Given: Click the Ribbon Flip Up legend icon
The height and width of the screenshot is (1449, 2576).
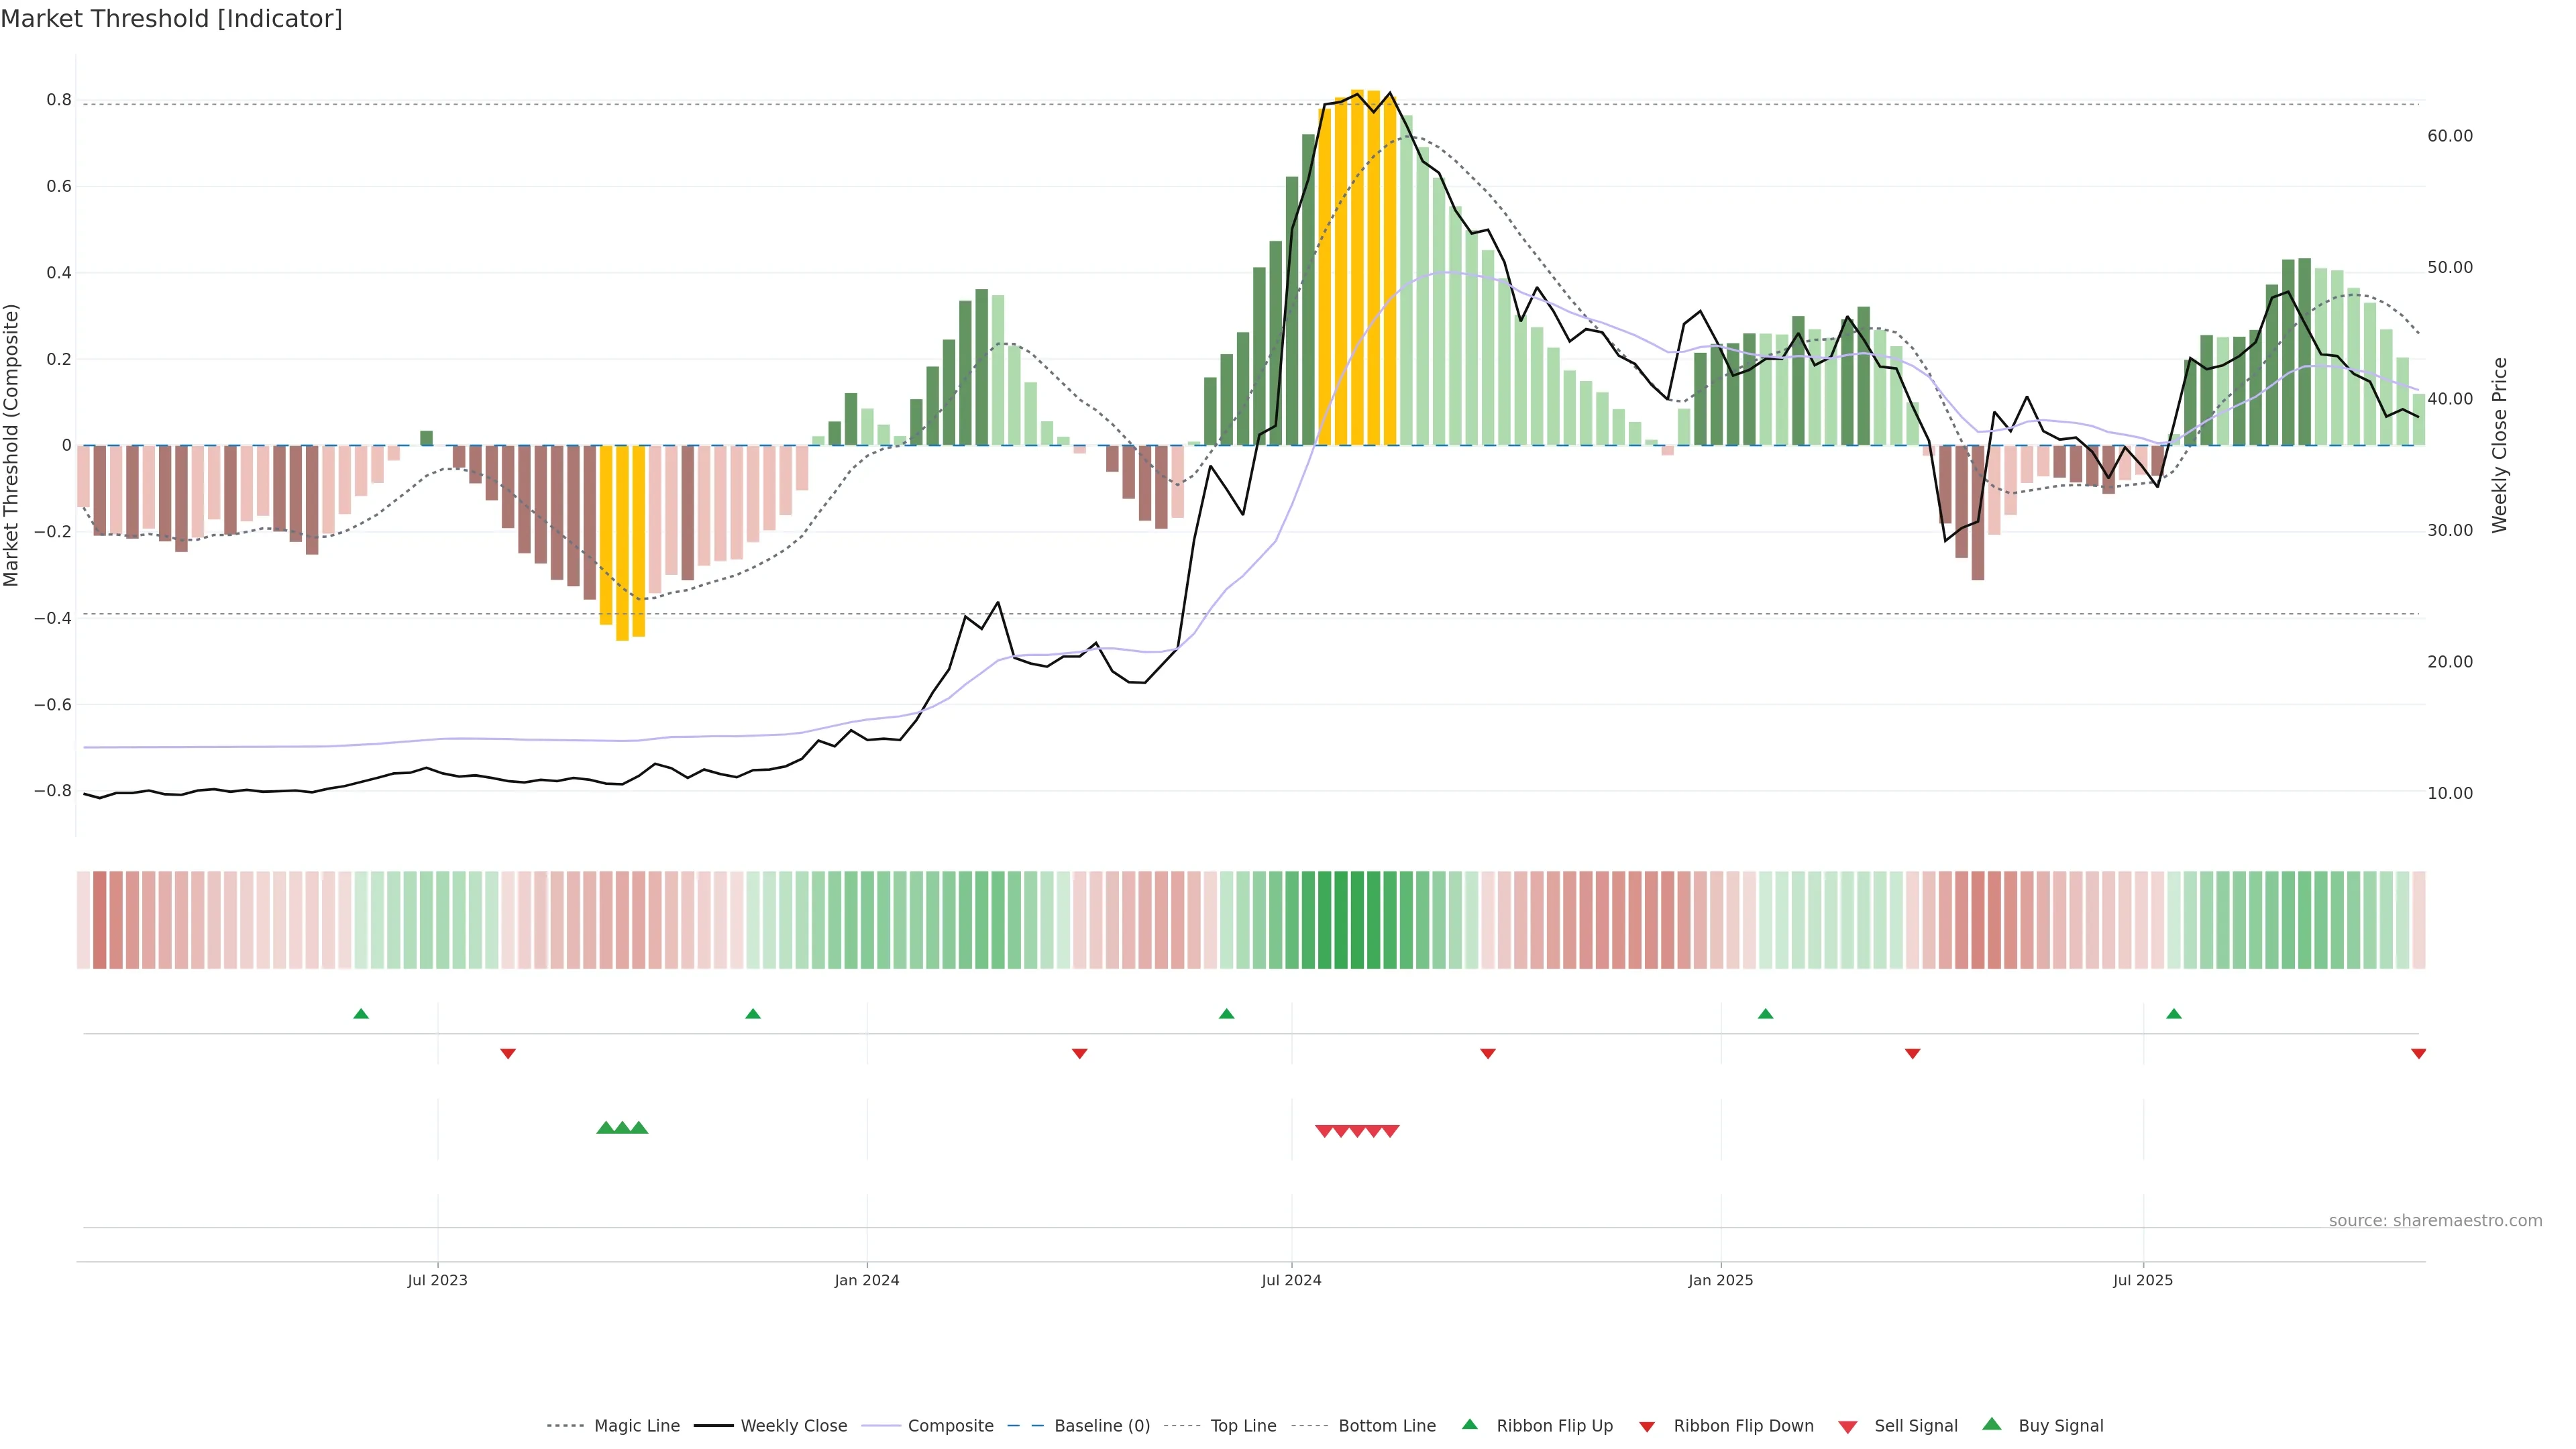Looking at the screenshot, I should (x=1469, y=1424).
